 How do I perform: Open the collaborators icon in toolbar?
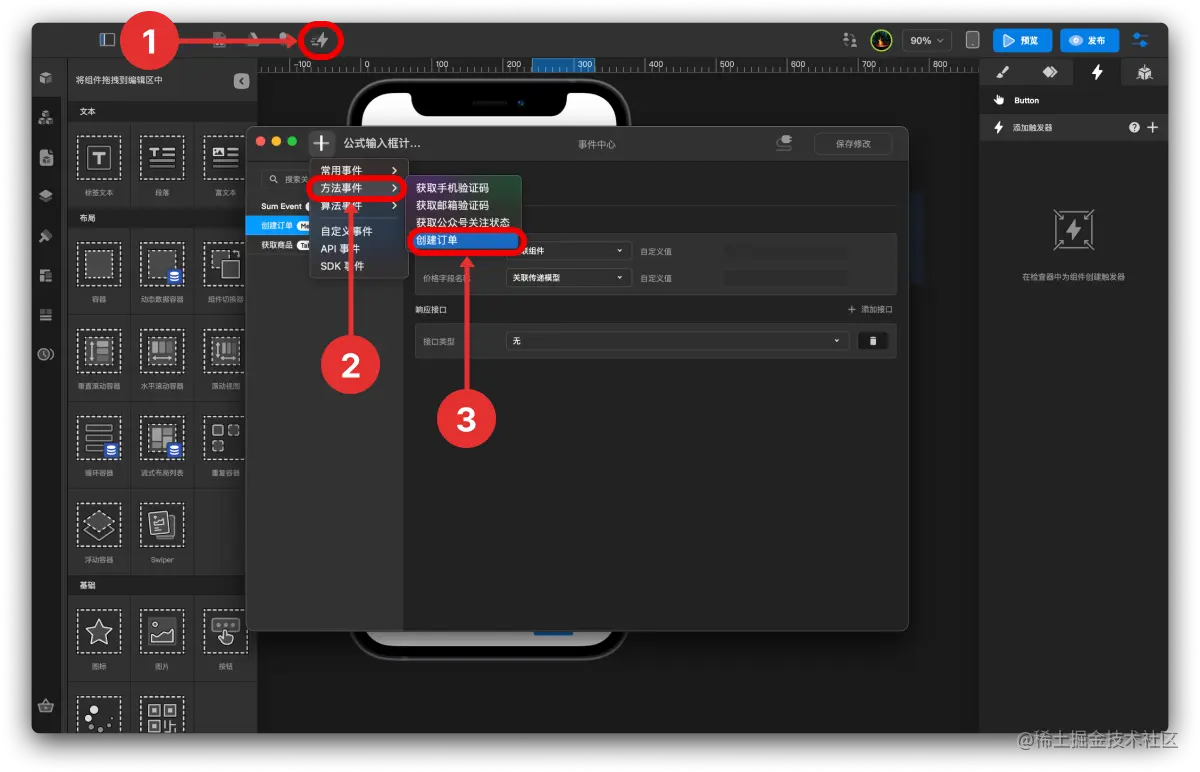click(850, 40)
